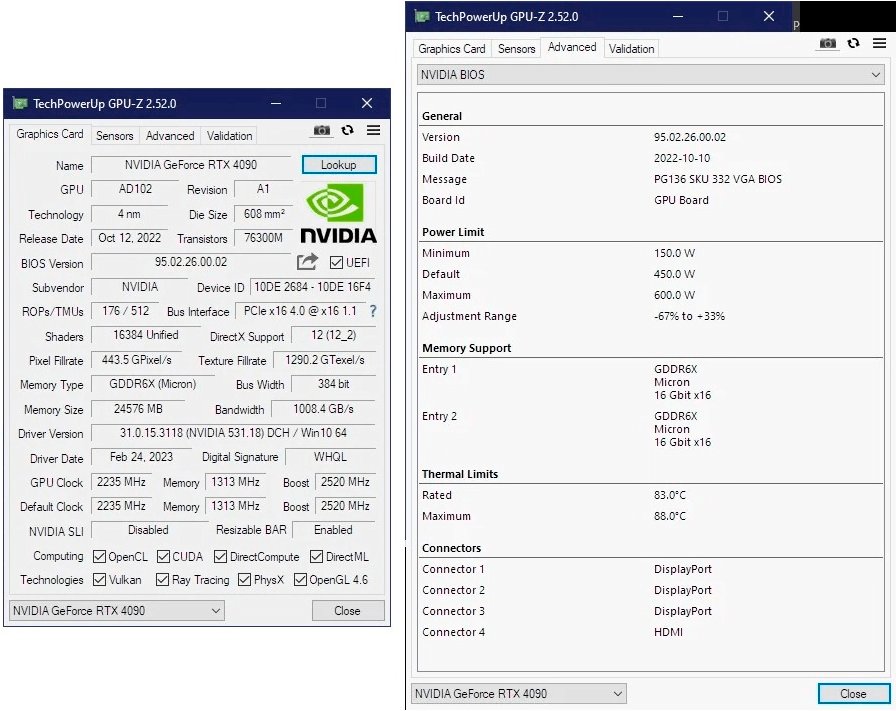
Task: Click the Lookup button
Action: tap(339, 165)
